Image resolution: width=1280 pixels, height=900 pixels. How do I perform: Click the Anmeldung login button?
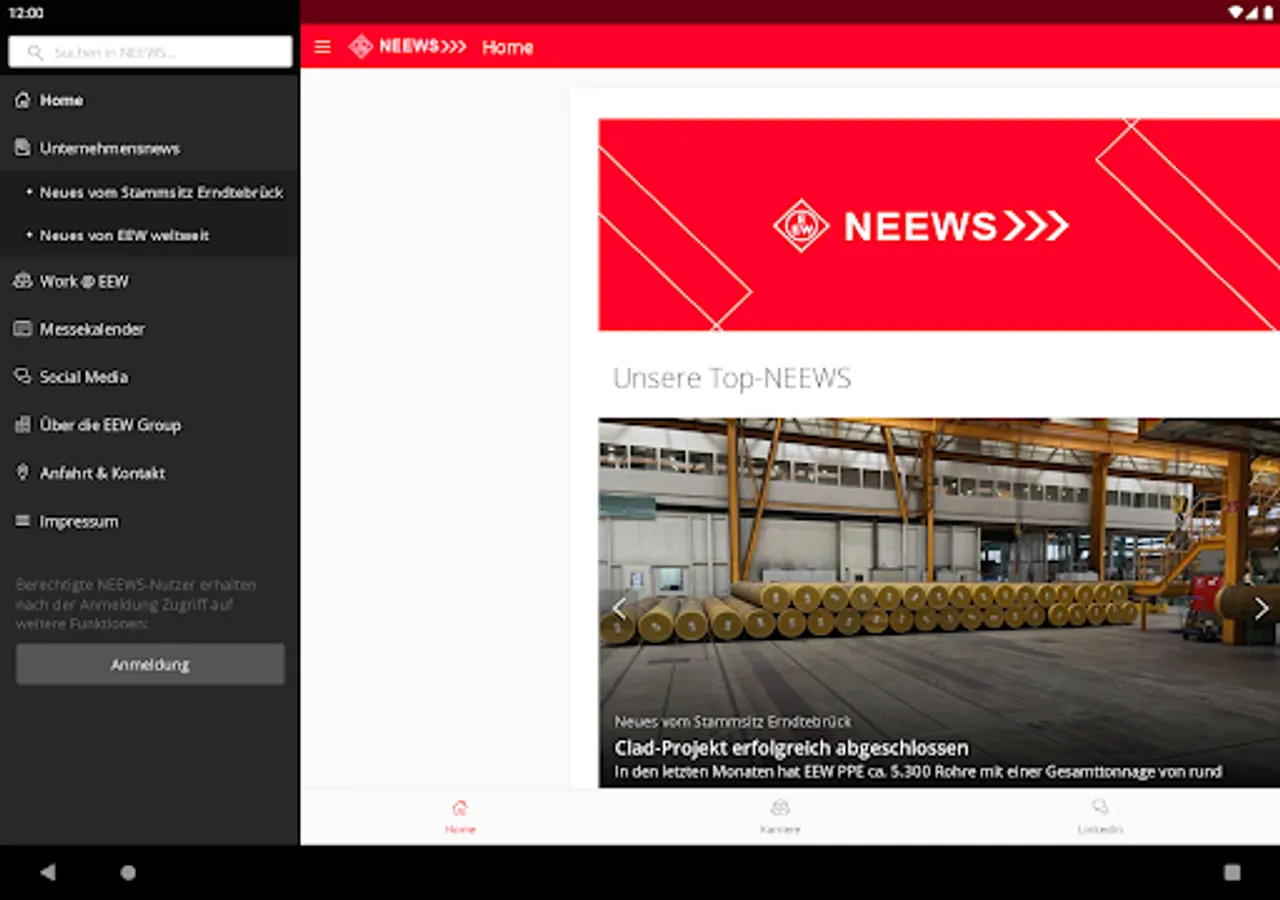coord(150,664)
